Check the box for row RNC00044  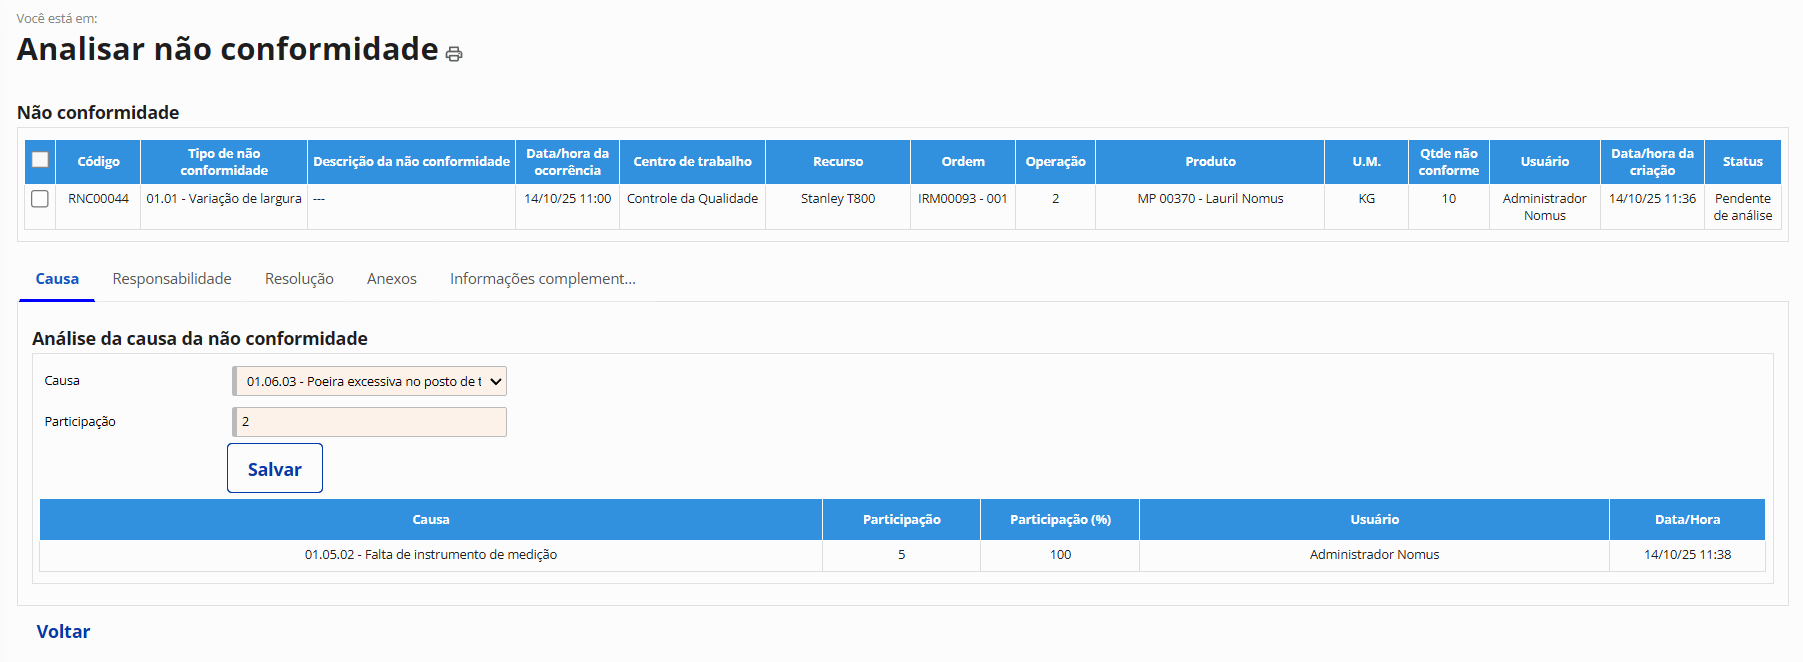pos(40,199)
